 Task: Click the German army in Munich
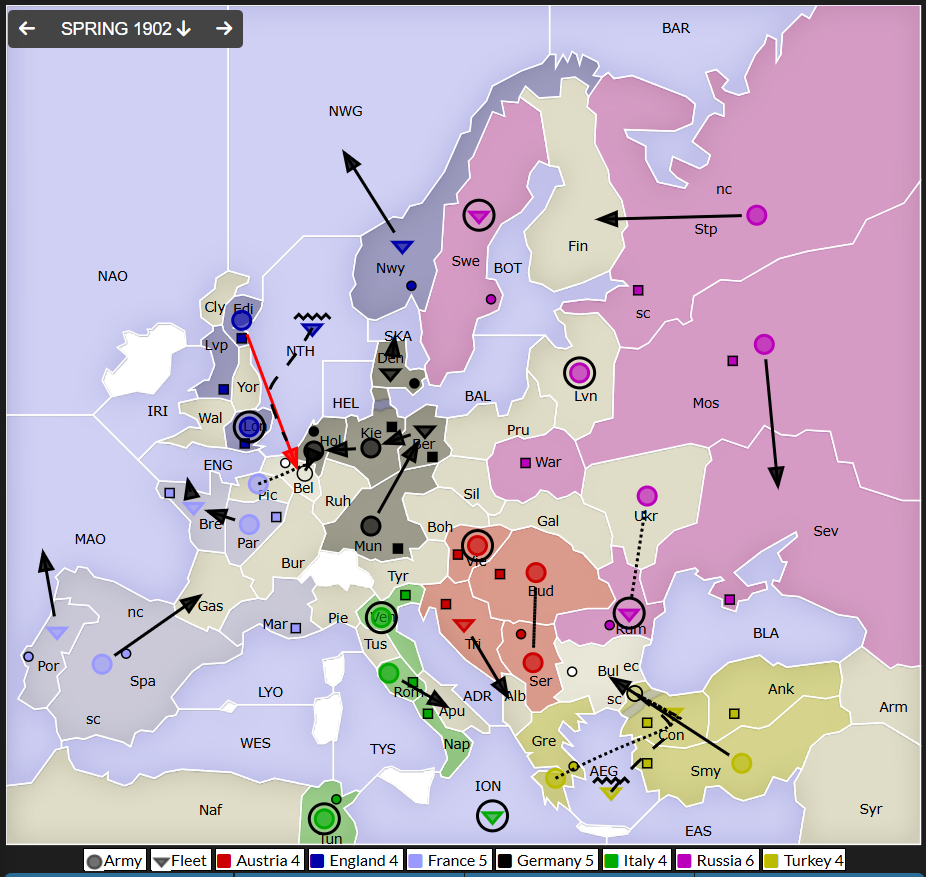pyautogui.click(x=371, y=526)
